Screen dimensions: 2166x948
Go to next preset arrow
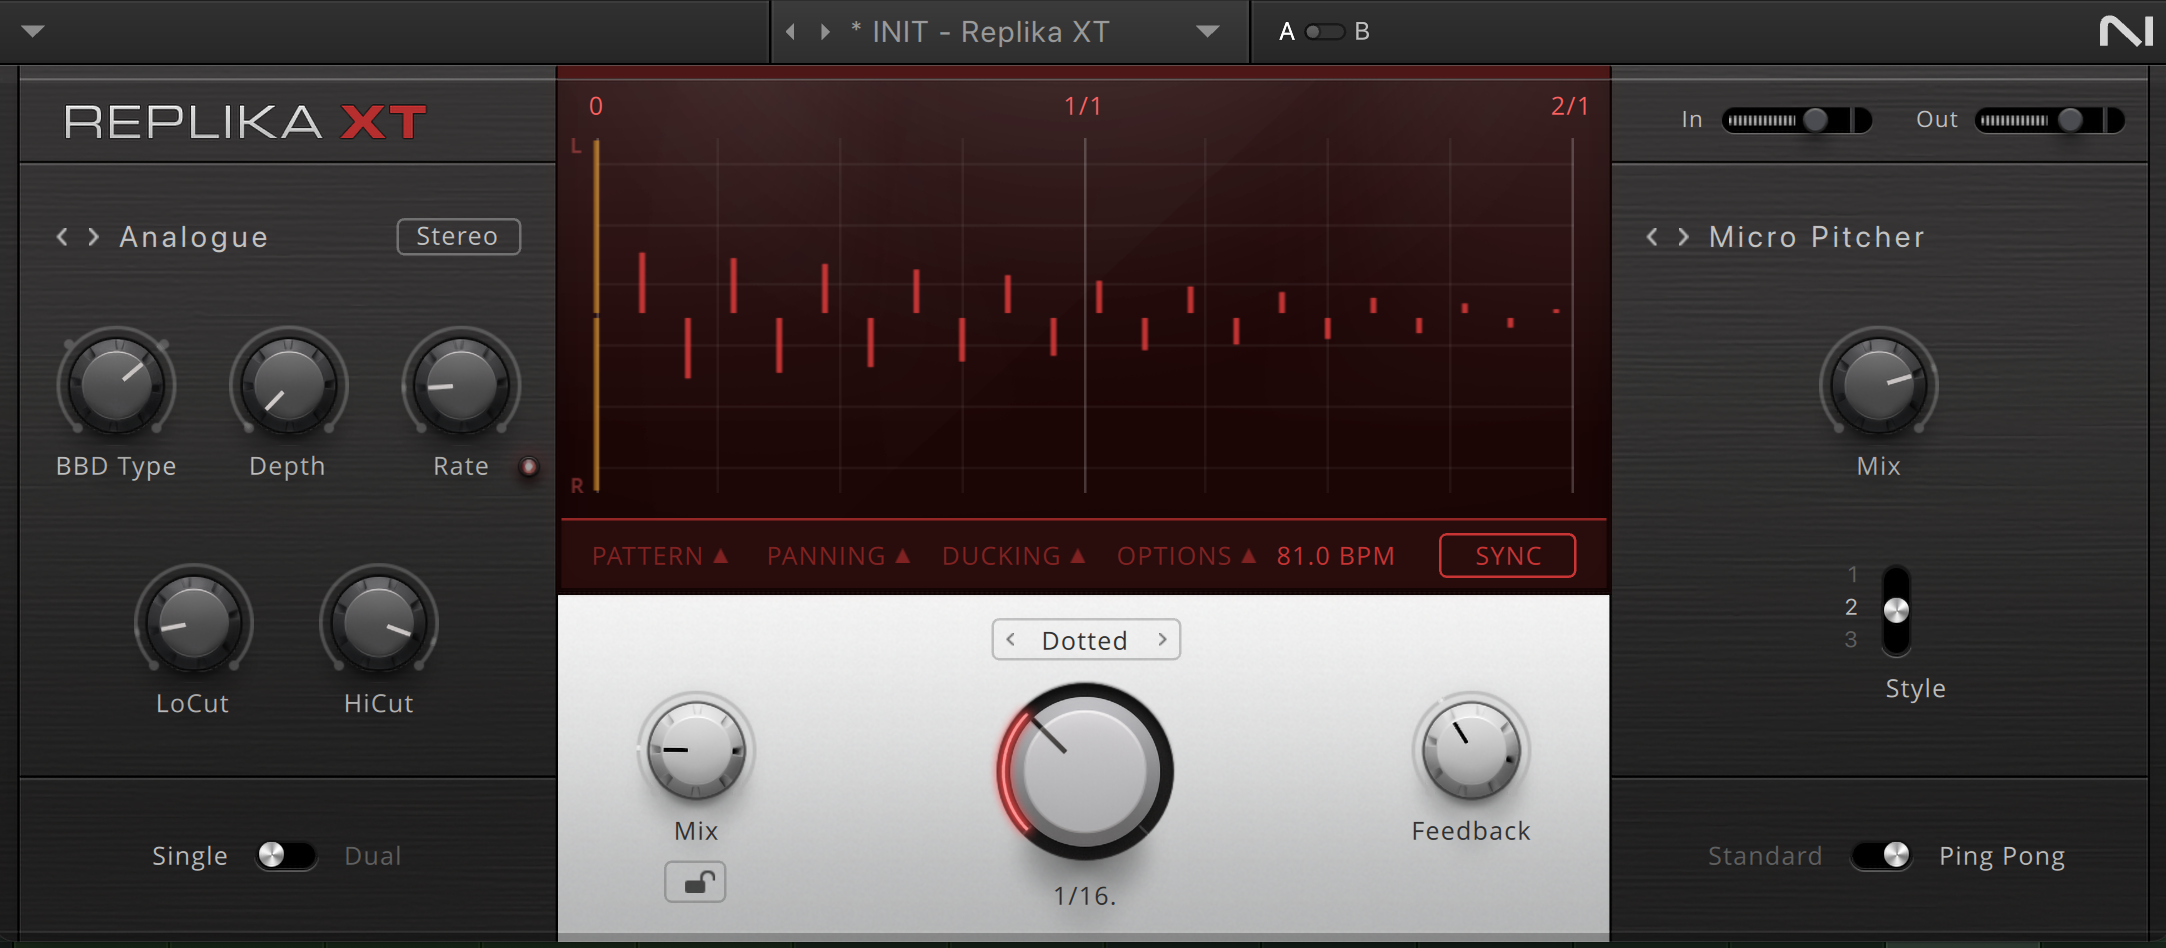pos(825,32)
